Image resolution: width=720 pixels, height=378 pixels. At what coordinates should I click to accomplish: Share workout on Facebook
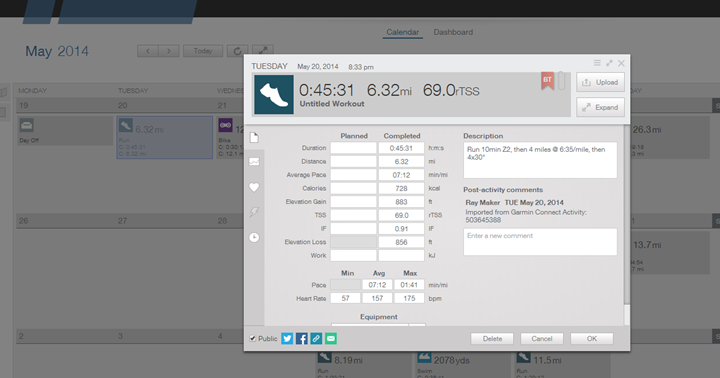[x=302, y=339]
